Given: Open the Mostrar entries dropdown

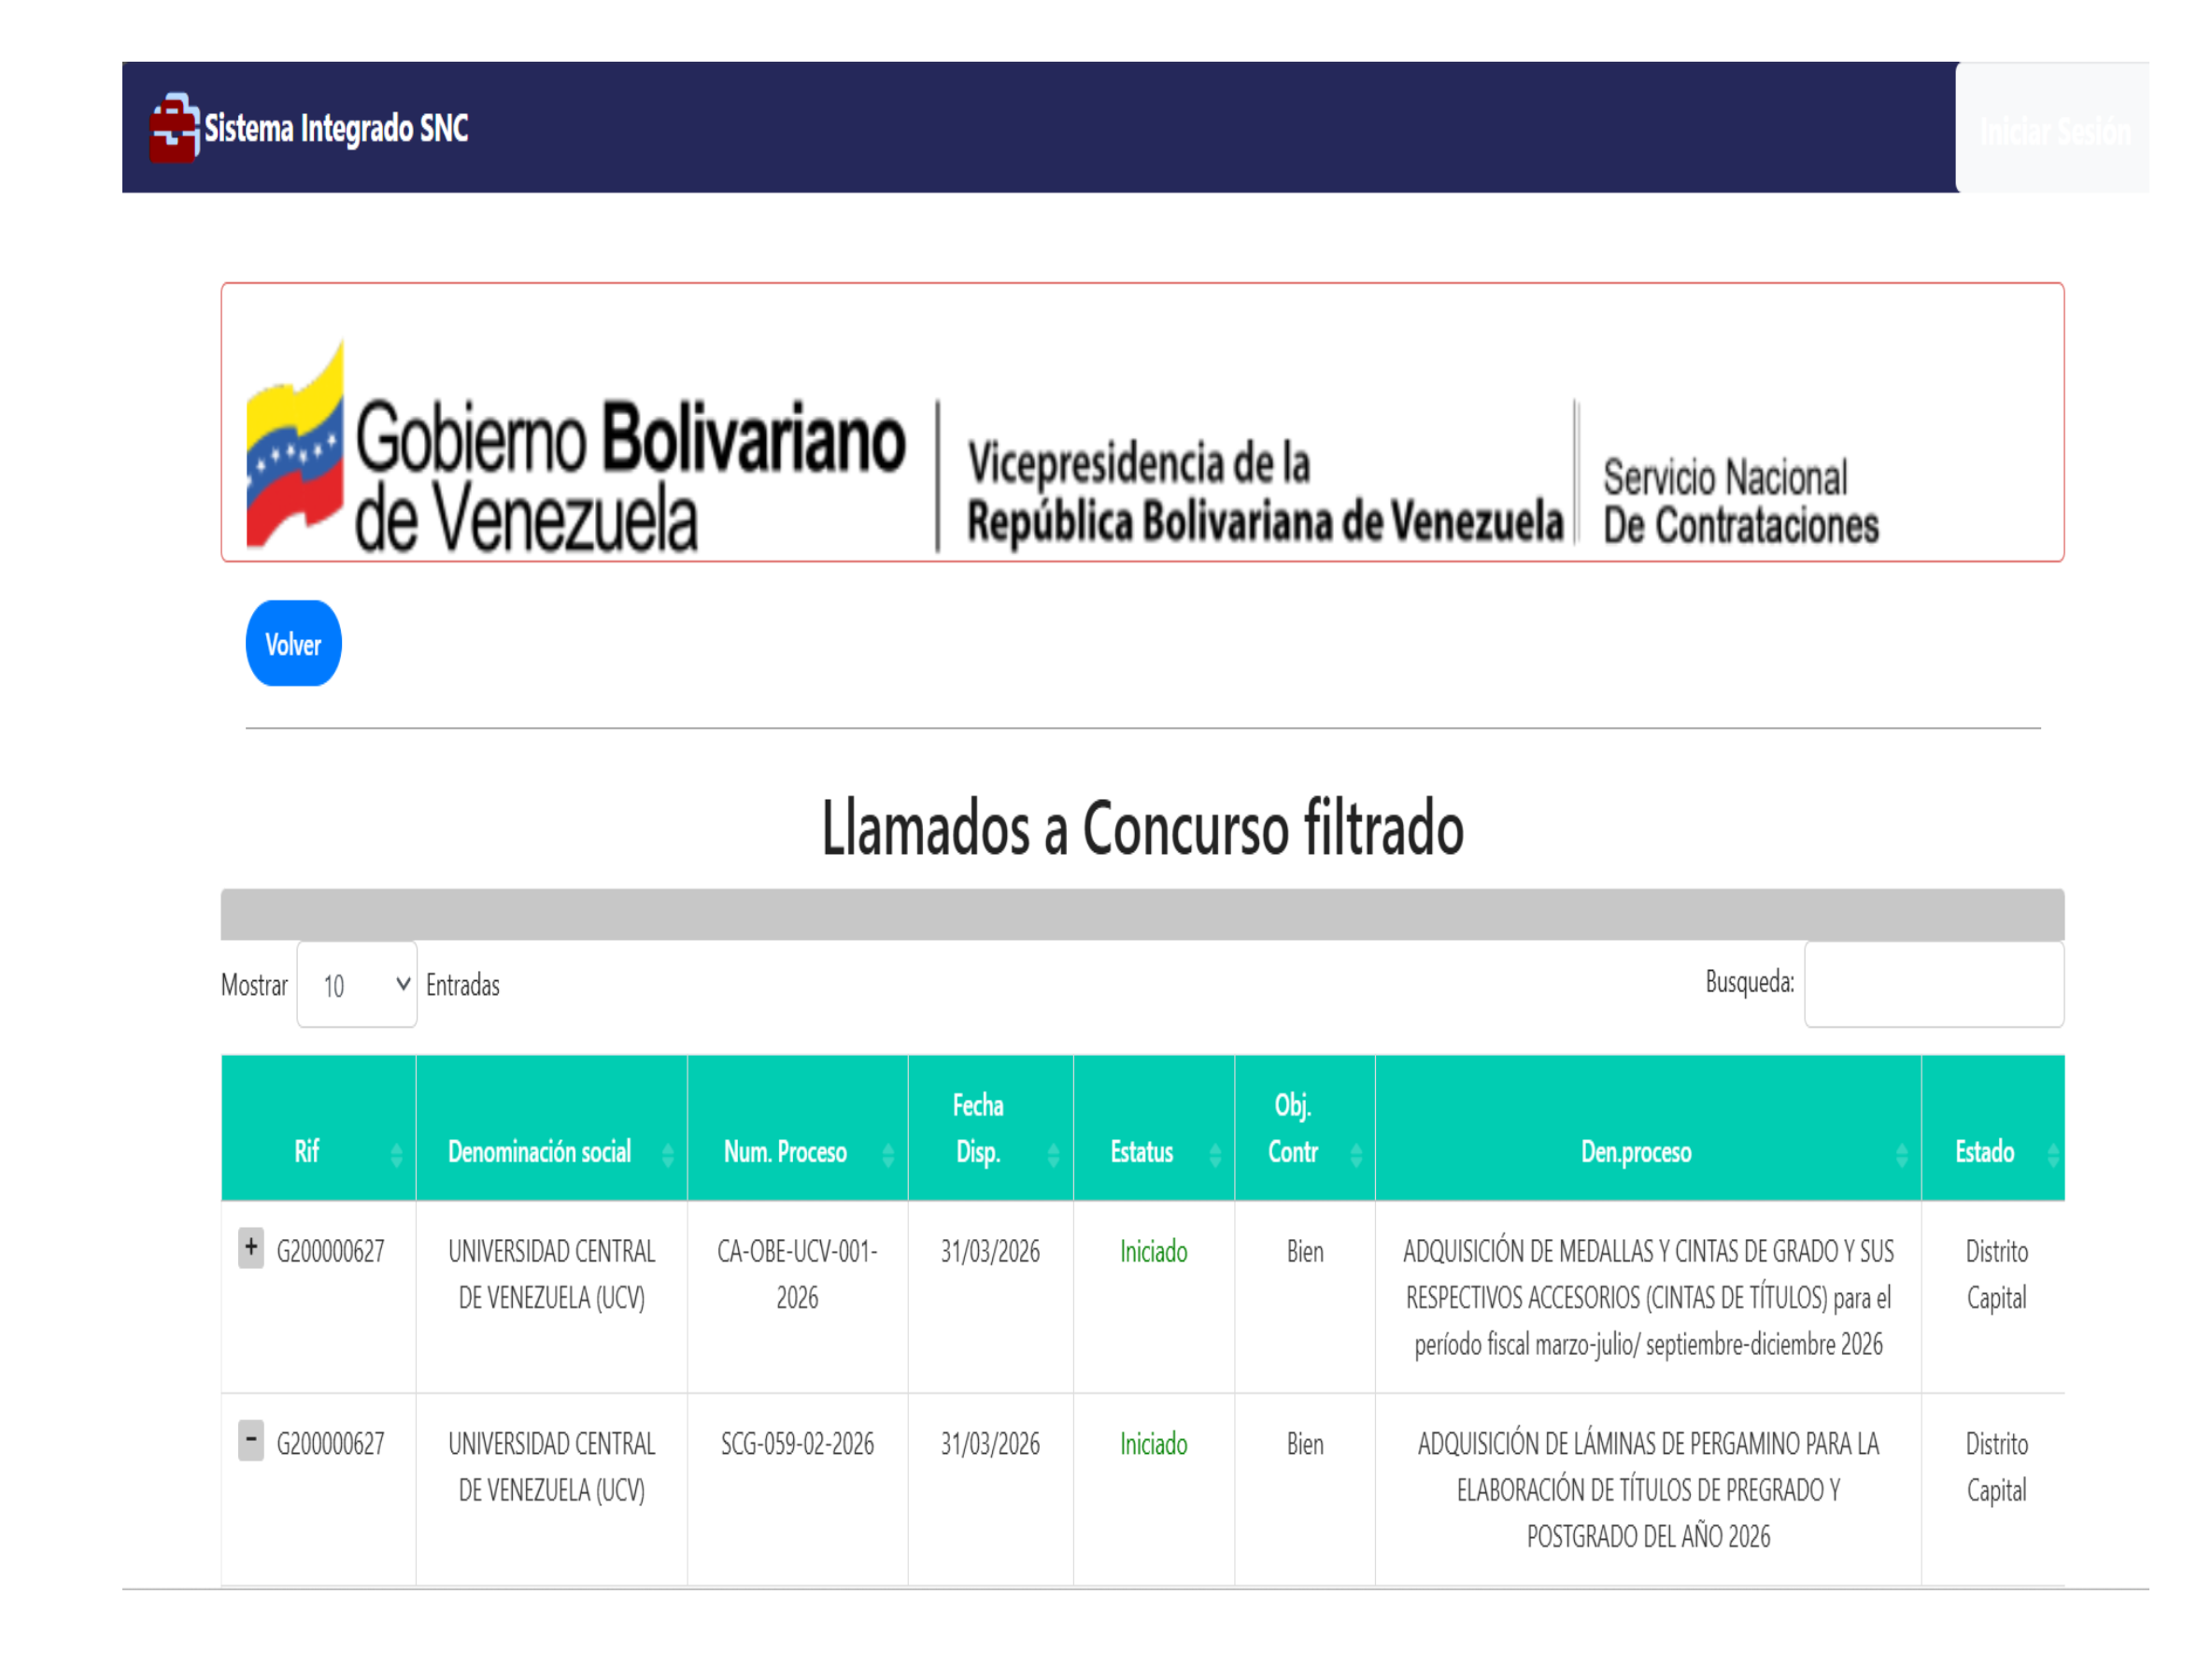Looking at the screenshot, I should tap(357, 984).
